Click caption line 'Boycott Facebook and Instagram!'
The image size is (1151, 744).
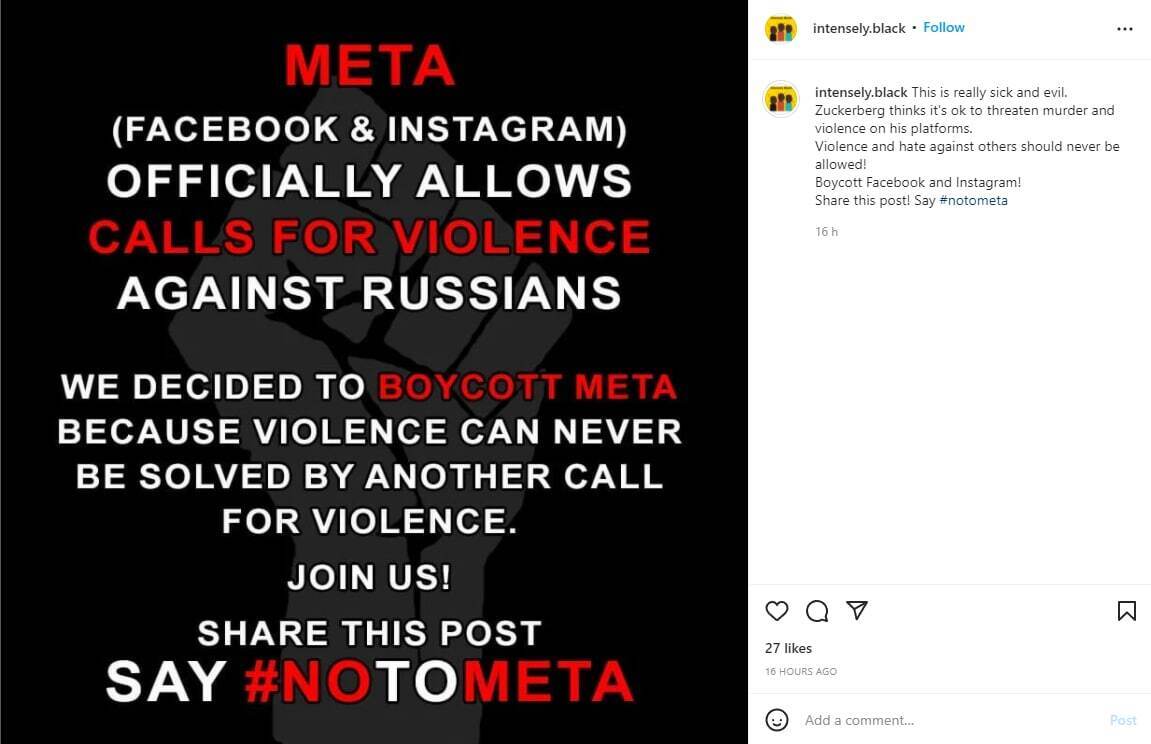(x=918, y=183)
